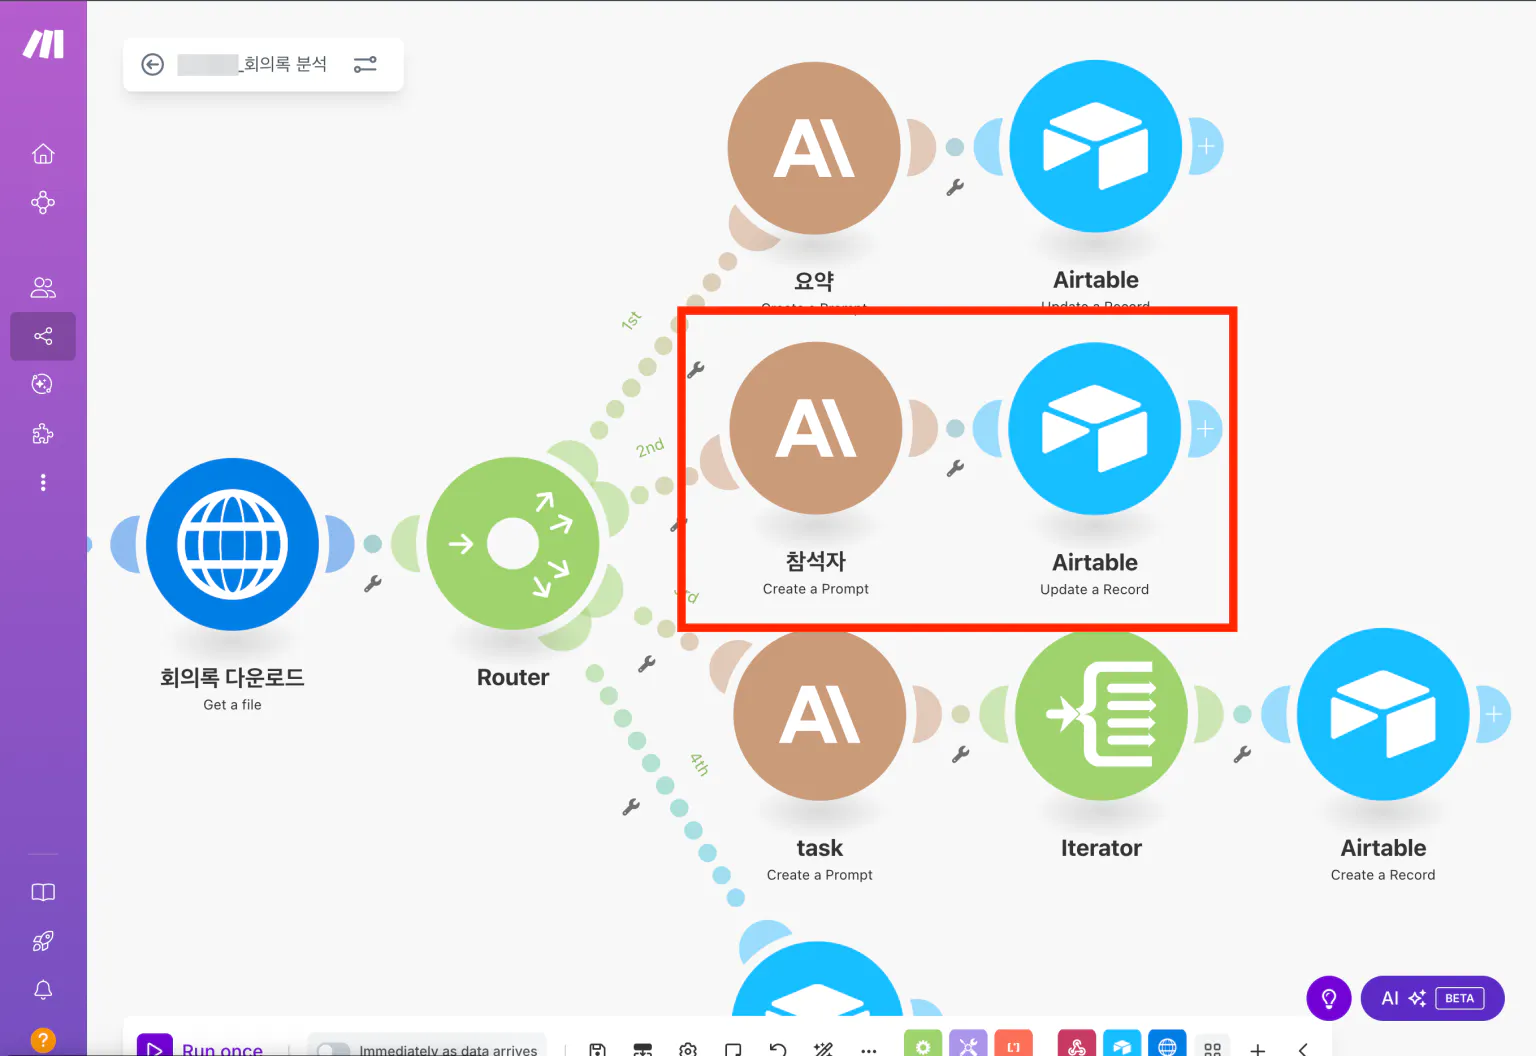
Task: Click the '1st' route label
Action: pos(631,321)
